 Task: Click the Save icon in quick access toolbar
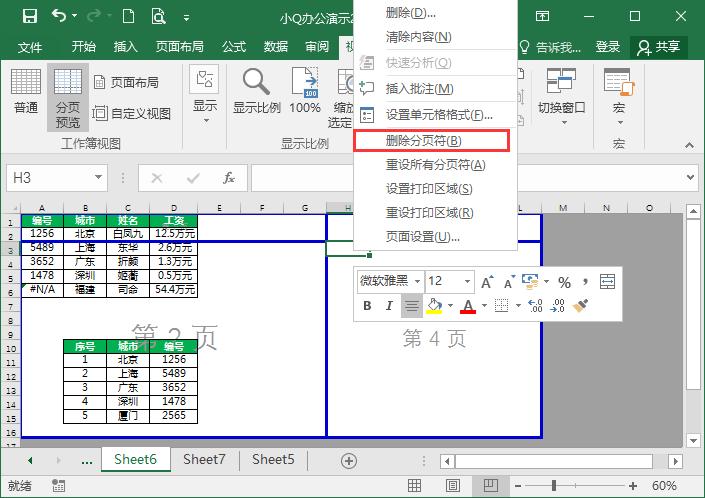pyautogui.click(x=30, y=17)
